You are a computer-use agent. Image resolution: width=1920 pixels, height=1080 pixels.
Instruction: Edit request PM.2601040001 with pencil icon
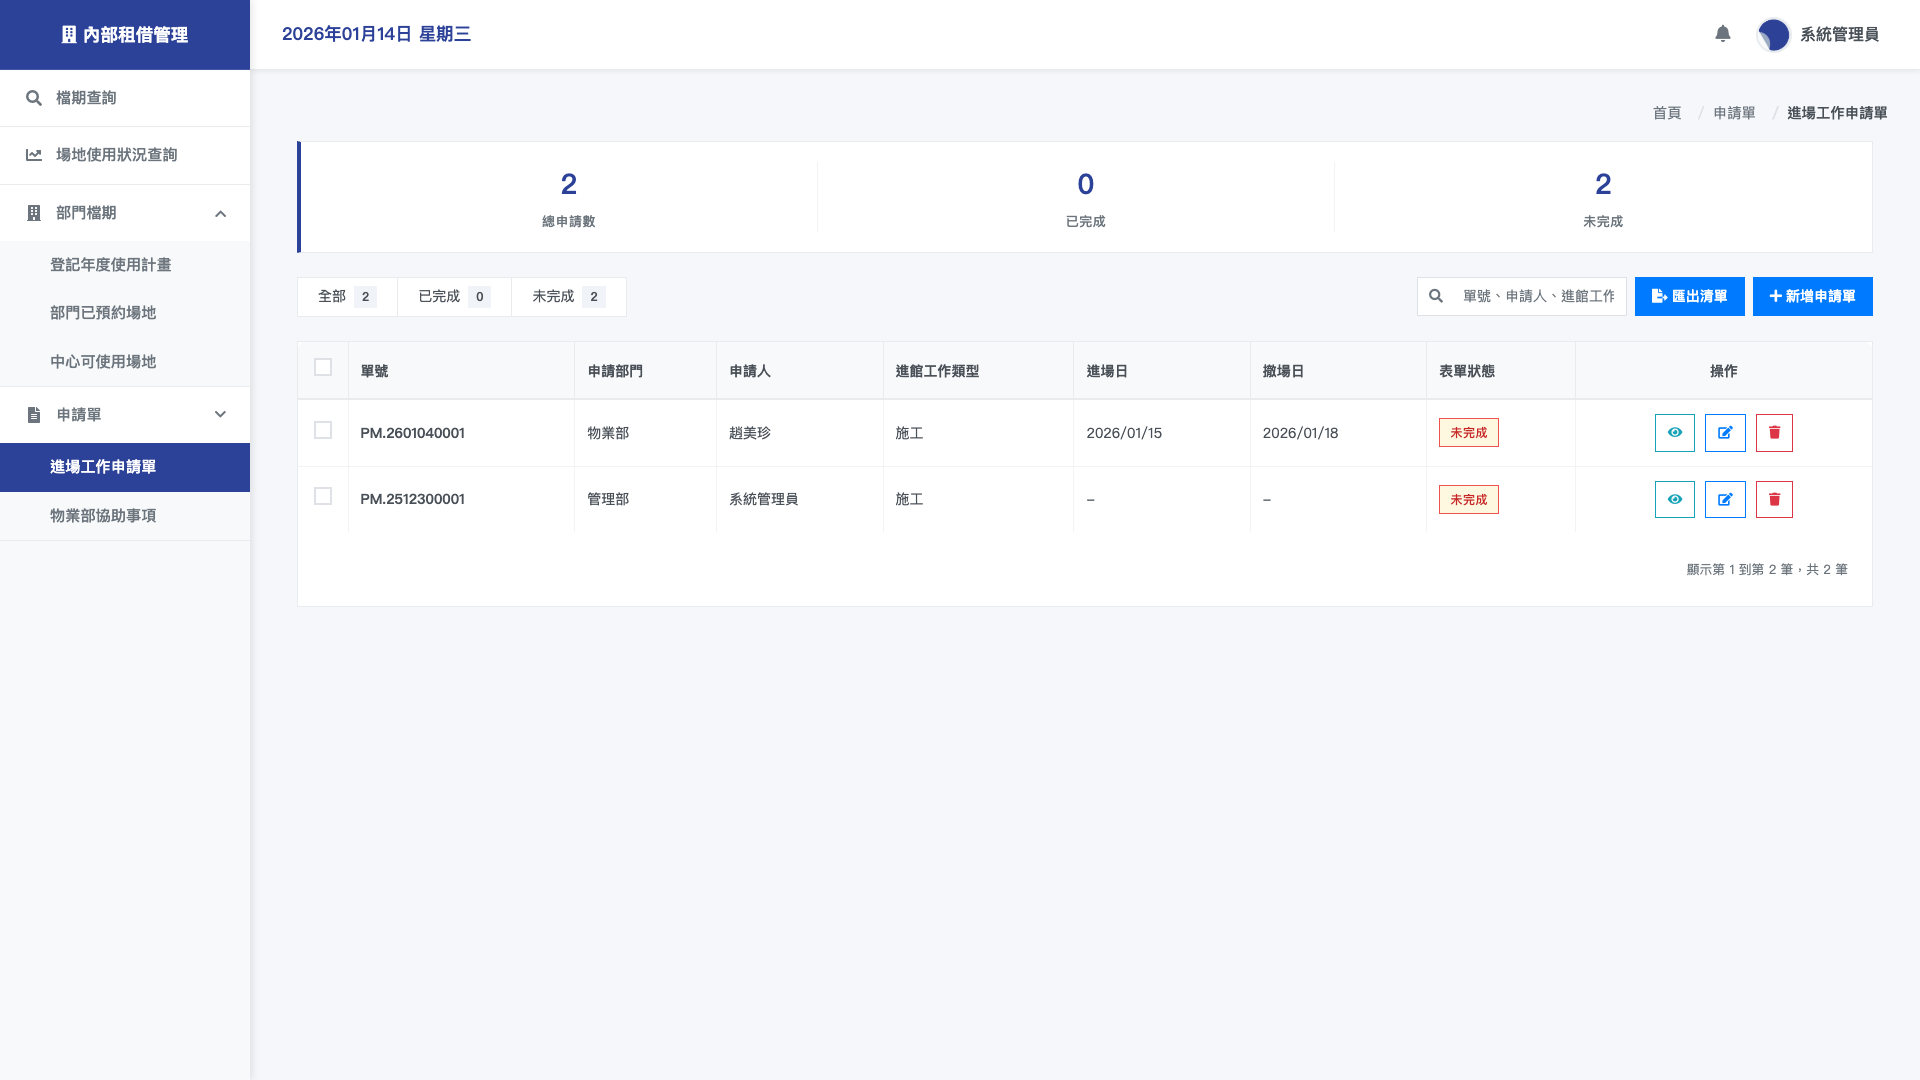tap(1725, 433)
